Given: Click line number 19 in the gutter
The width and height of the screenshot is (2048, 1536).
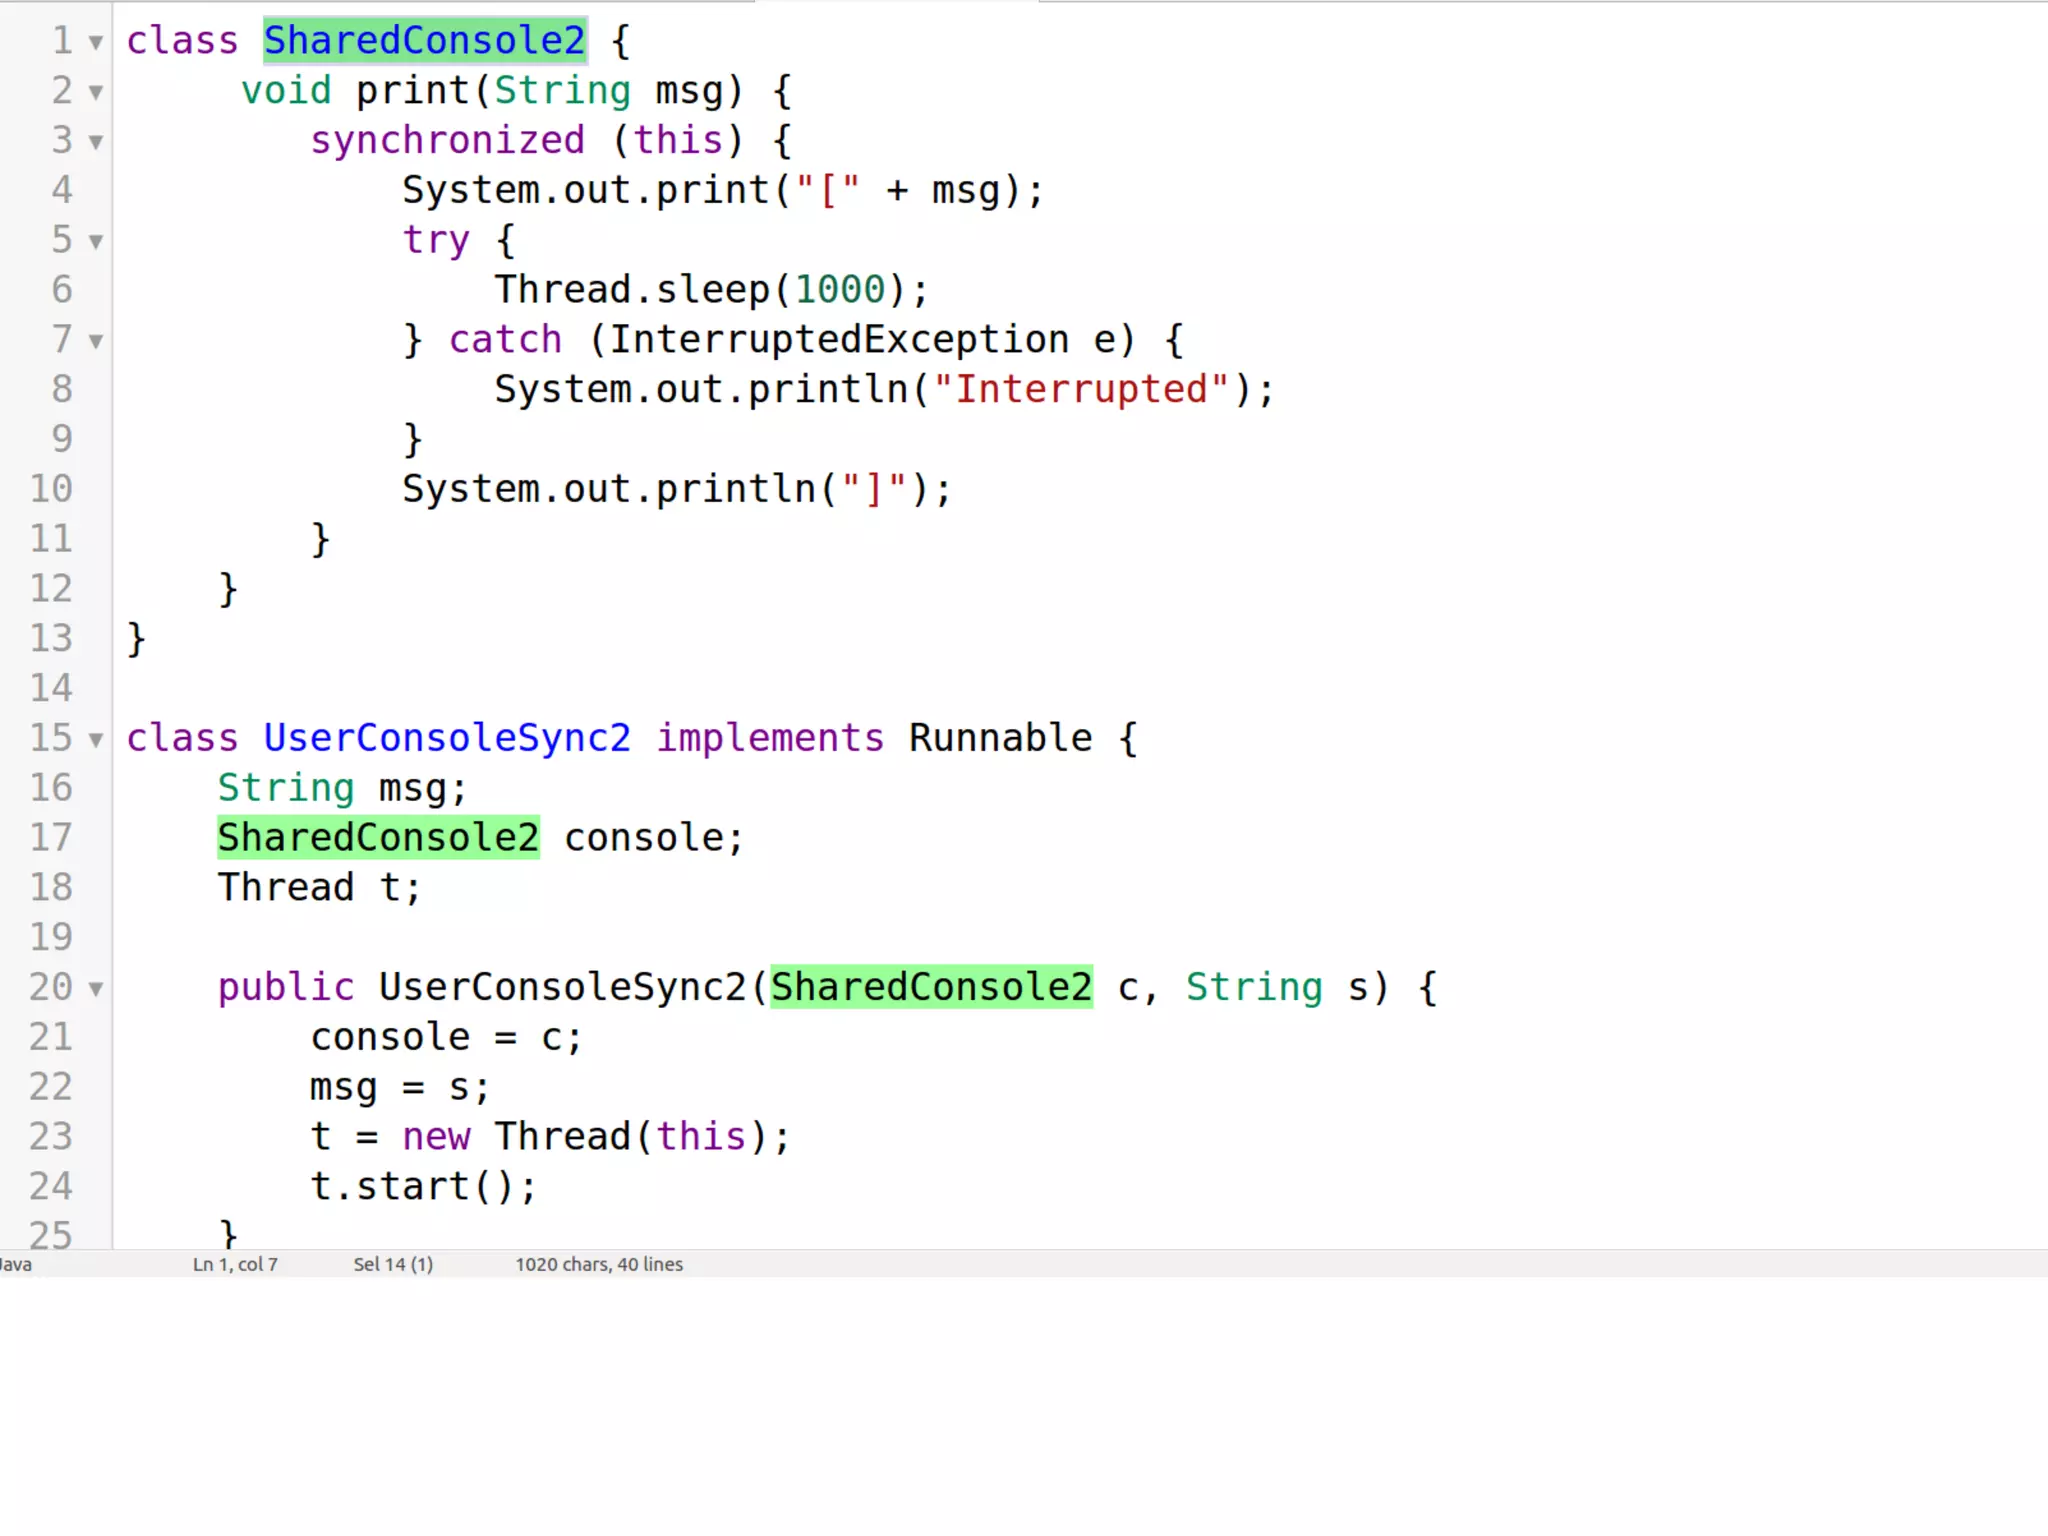Looking at the screenshot, I should click(x=51, y=937).
